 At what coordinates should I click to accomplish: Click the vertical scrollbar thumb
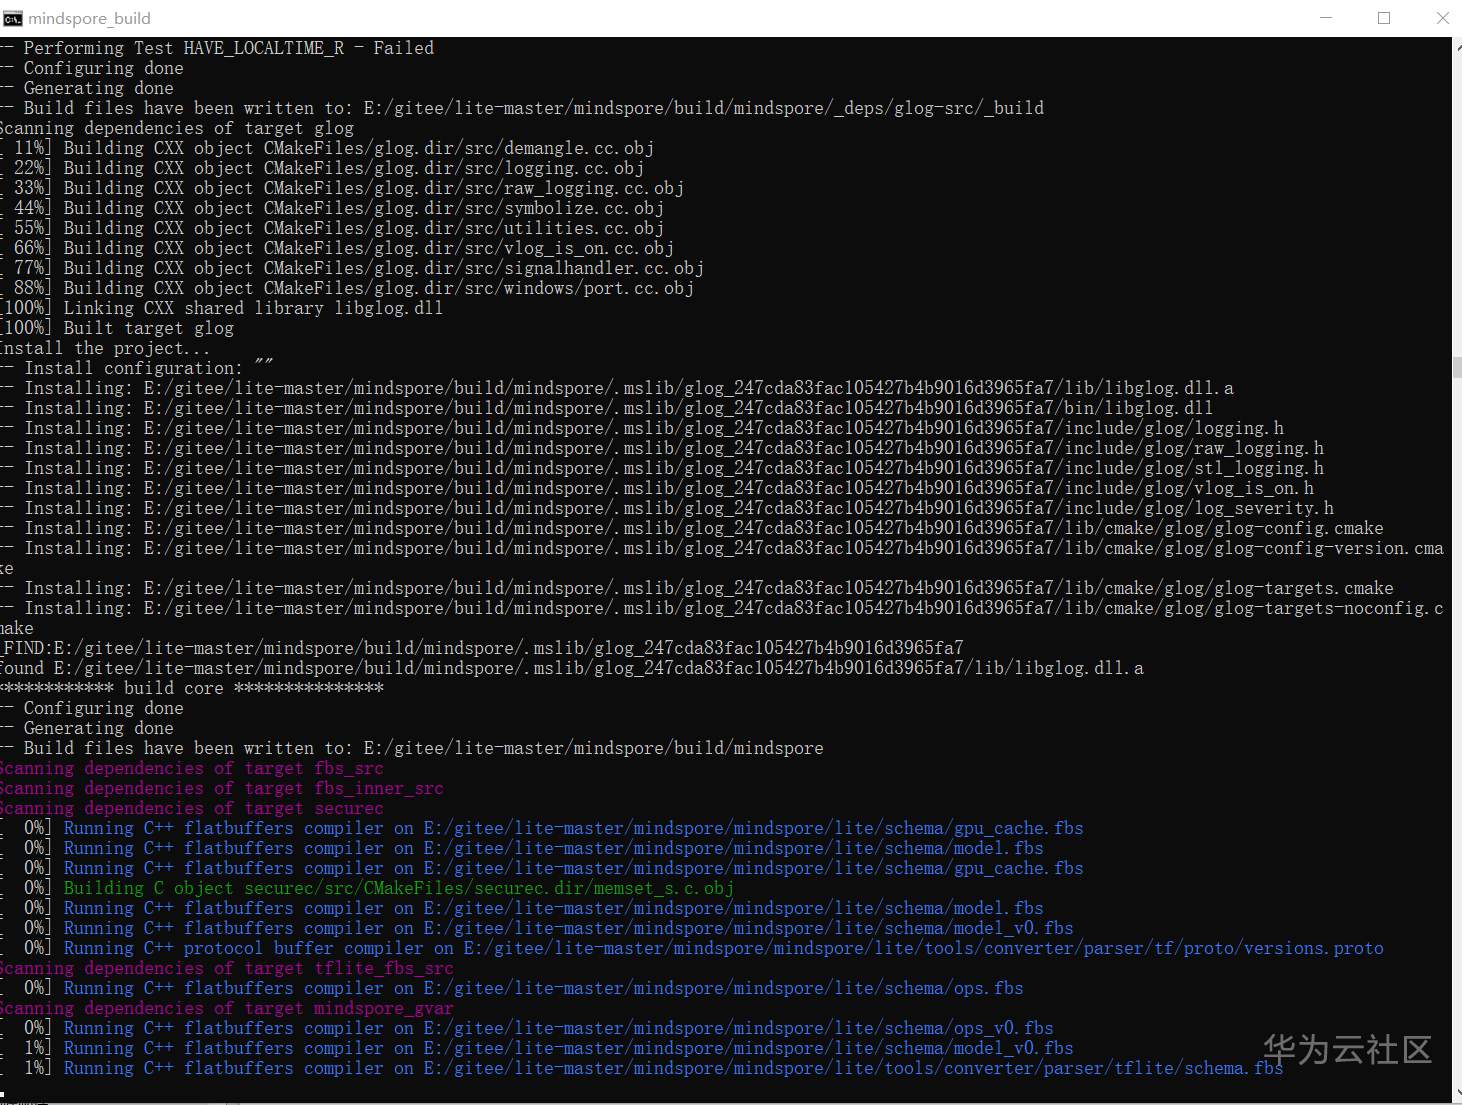(1456, 367)
